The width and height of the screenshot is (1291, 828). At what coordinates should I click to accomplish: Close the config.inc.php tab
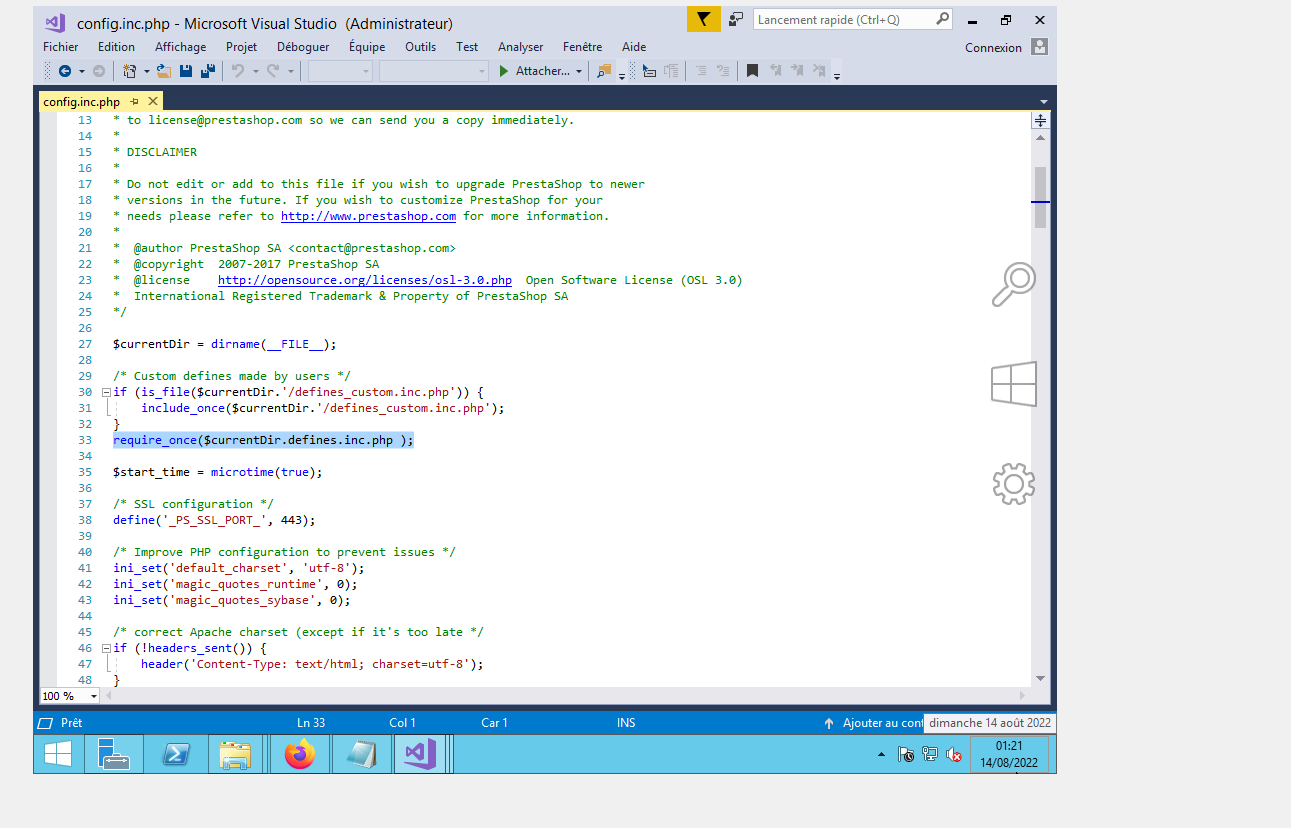click(153, 102)
